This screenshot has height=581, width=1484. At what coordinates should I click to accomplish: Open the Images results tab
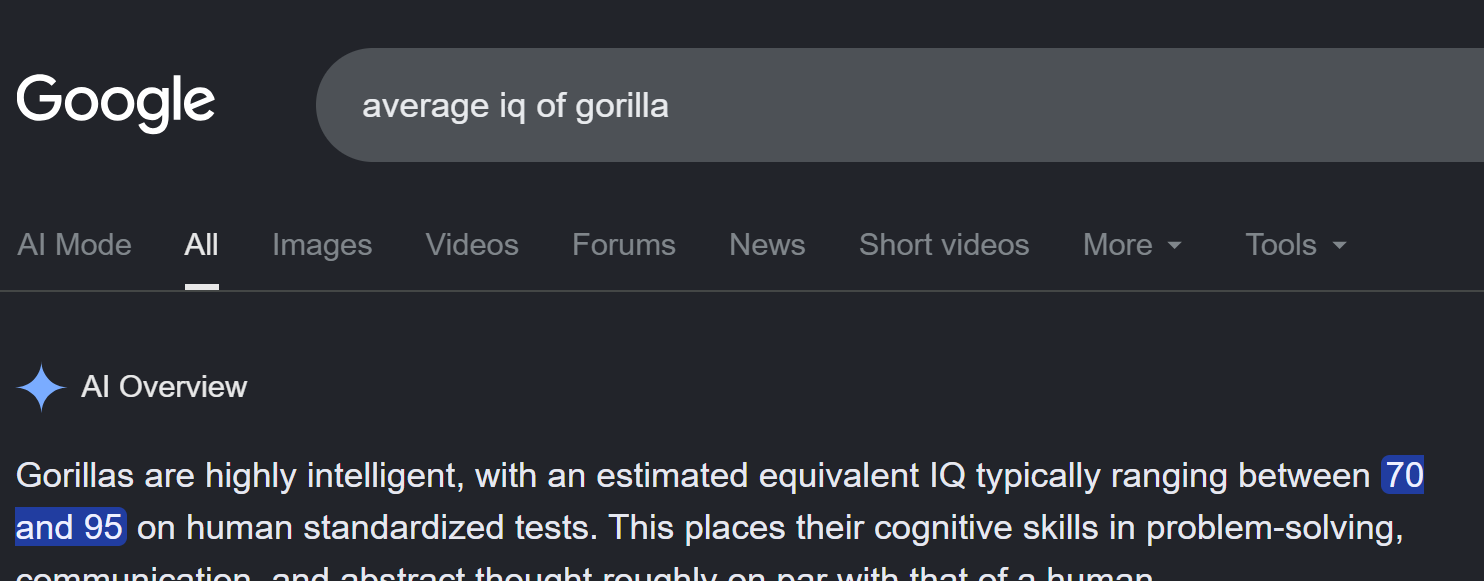click(322, 245)
